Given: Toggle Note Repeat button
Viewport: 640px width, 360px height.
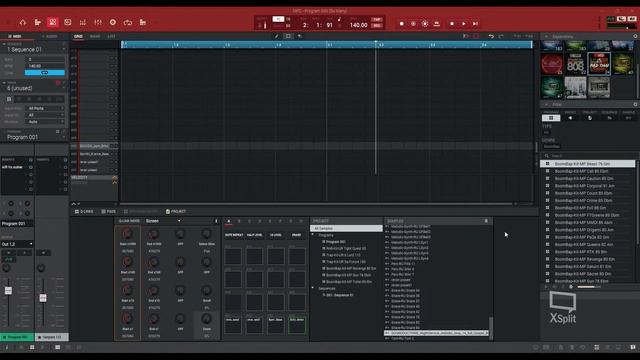Looking at the screenshot, I should click(234, 235).
